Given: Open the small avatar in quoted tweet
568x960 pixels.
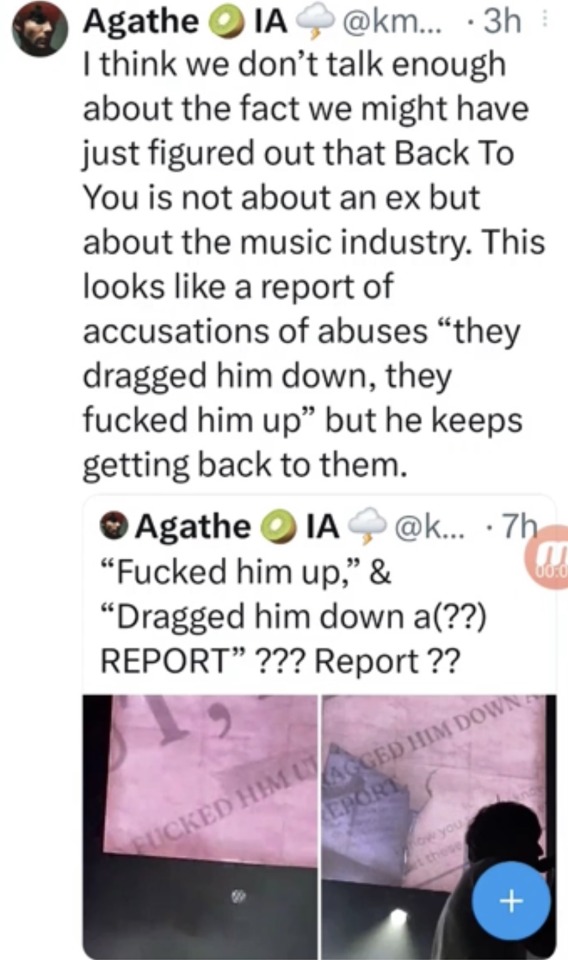Looking at the screenshot, I should pos(116,527).
